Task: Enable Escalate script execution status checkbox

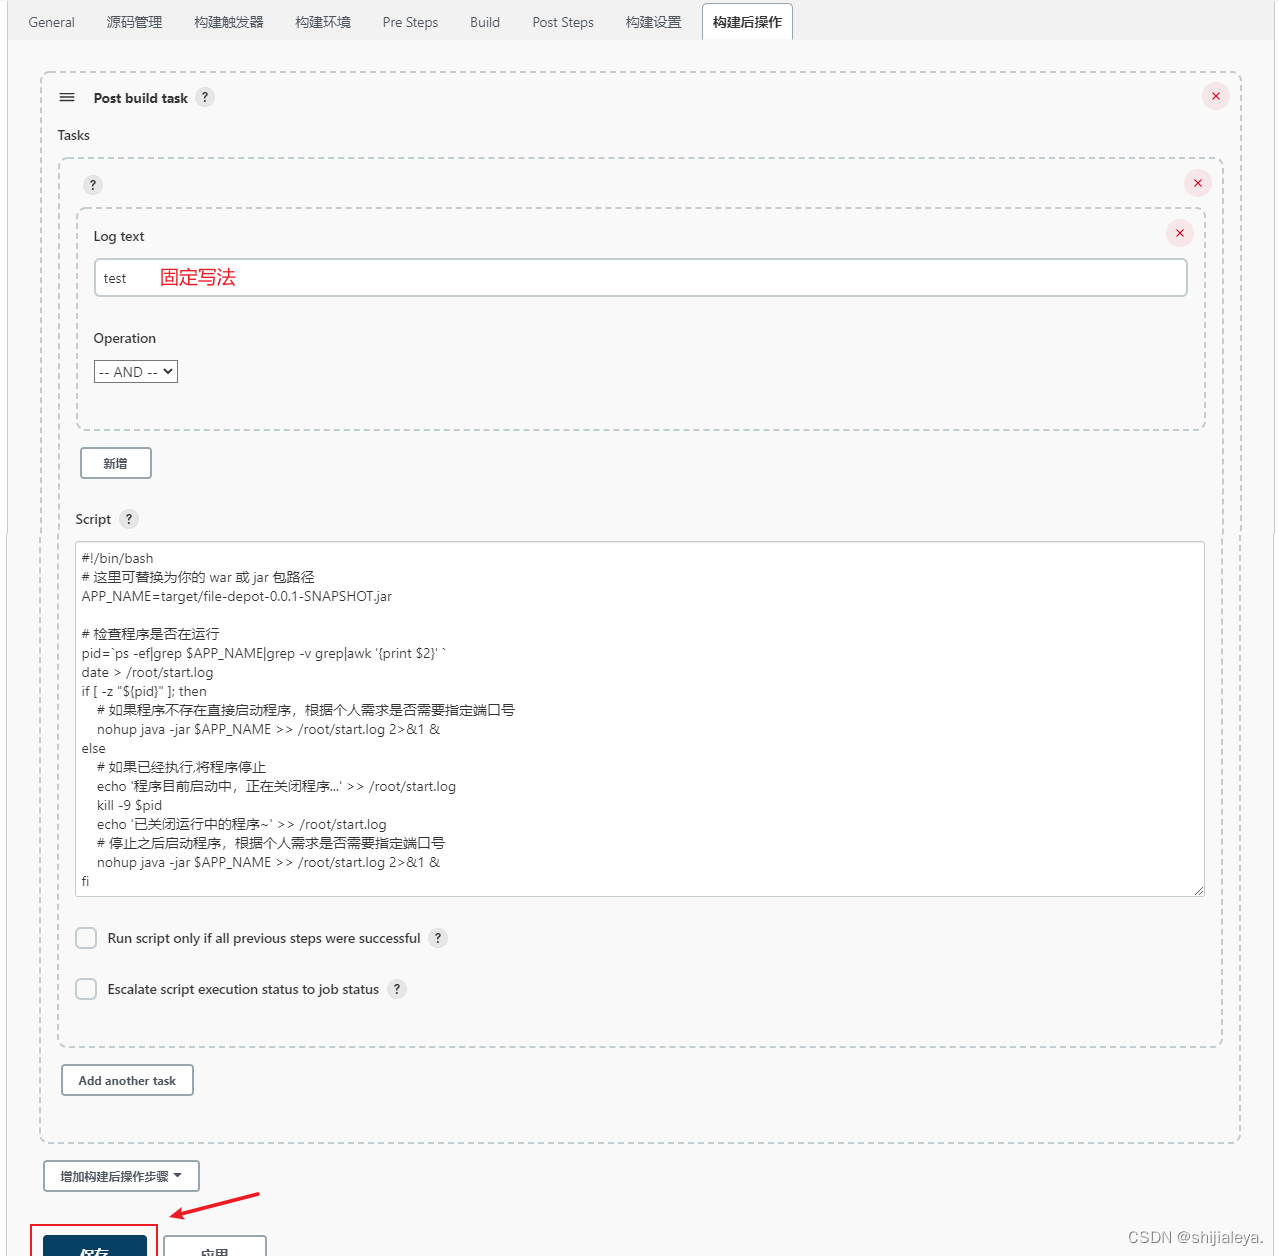Action: (87, 989)
